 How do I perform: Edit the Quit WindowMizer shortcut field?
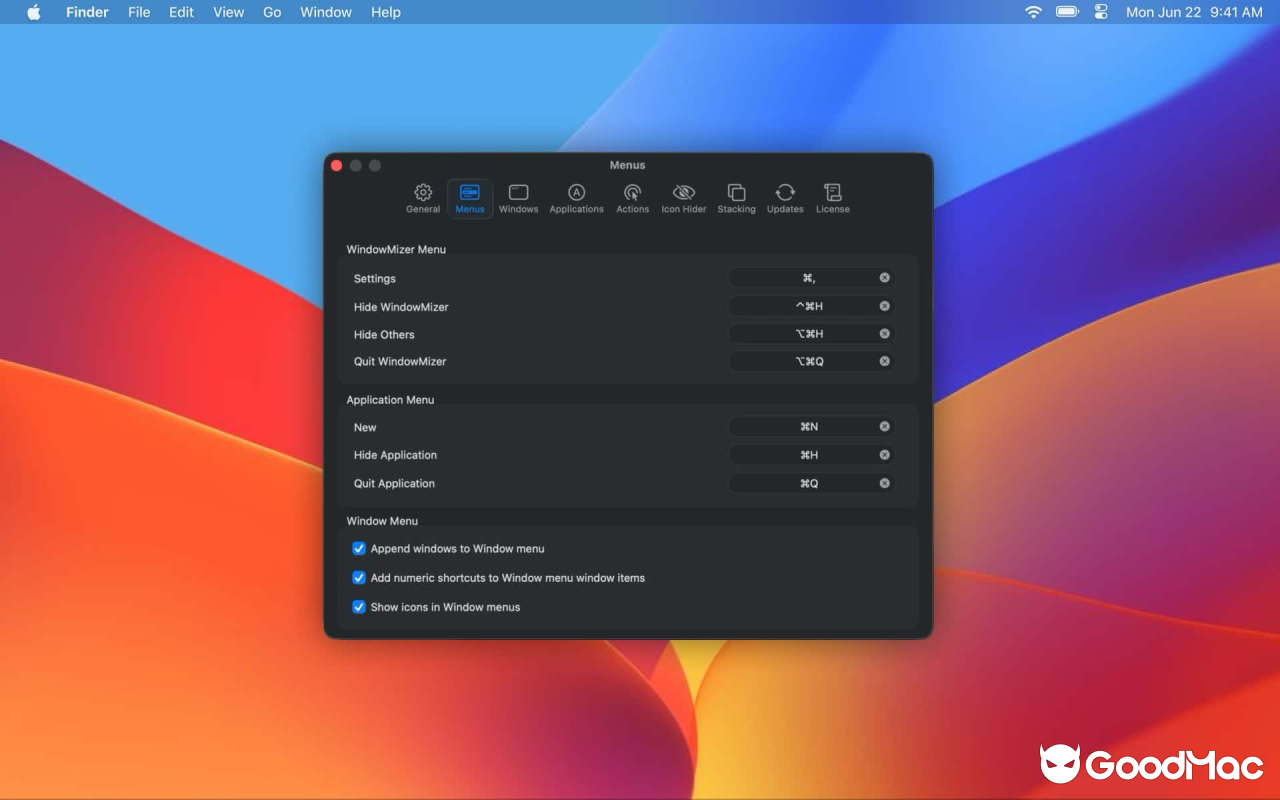pyautogui.click(x=810, y=361)
